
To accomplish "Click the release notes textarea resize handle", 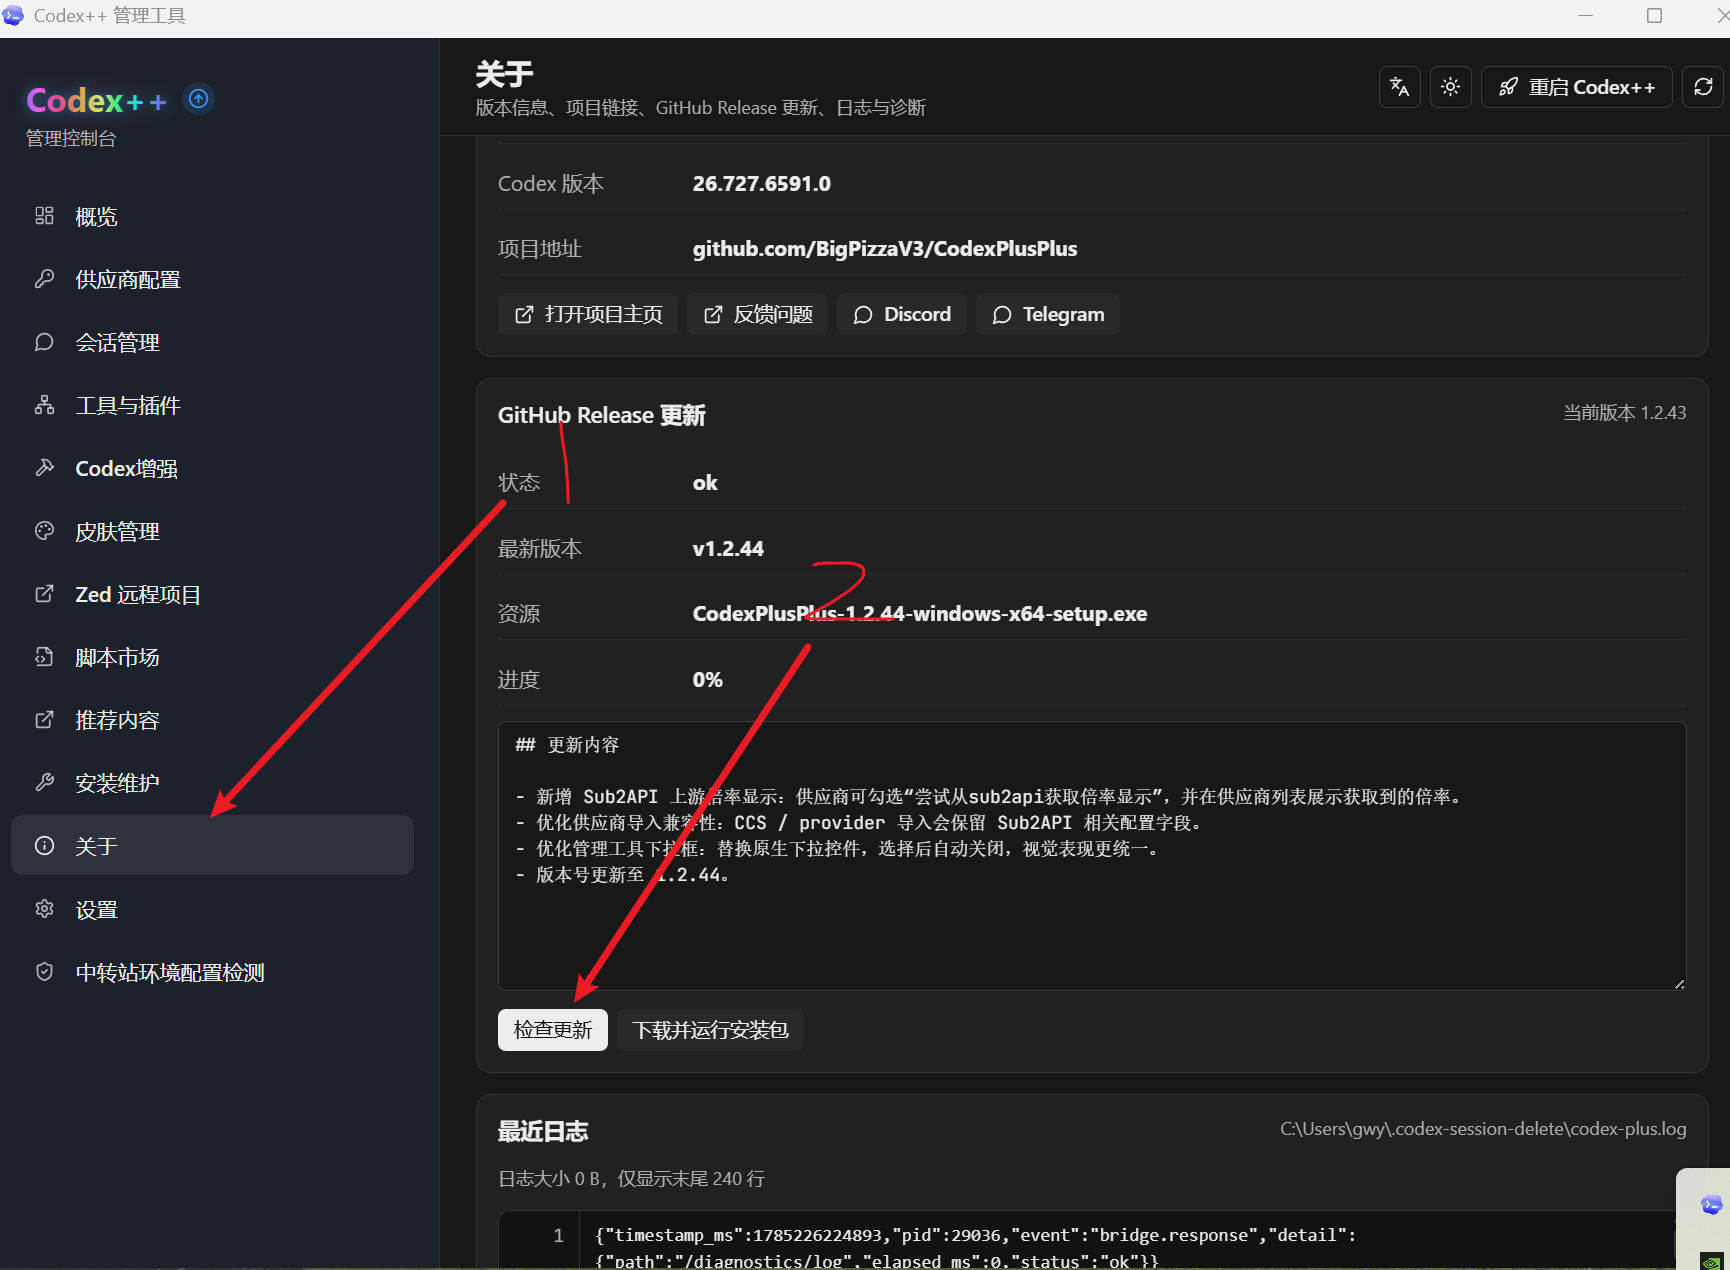I will point(1679,983).
